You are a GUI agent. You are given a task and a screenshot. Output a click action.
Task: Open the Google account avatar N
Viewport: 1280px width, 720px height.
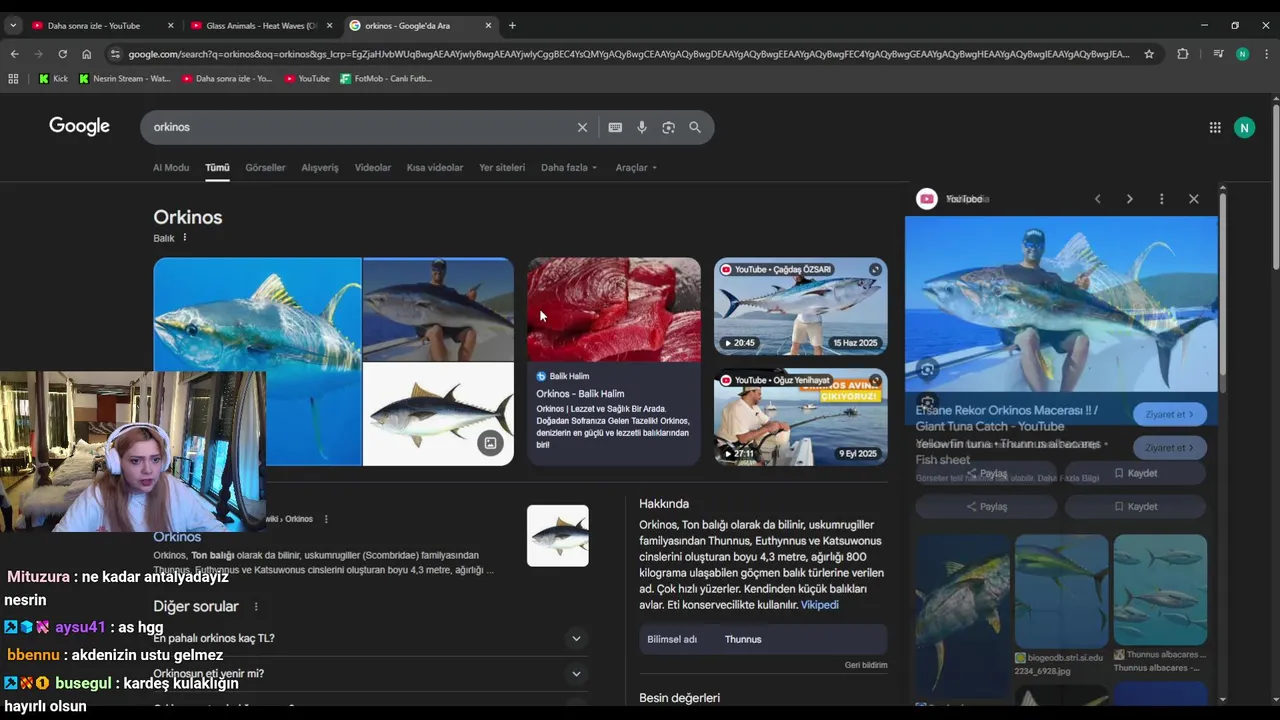tap(1244, 127)
